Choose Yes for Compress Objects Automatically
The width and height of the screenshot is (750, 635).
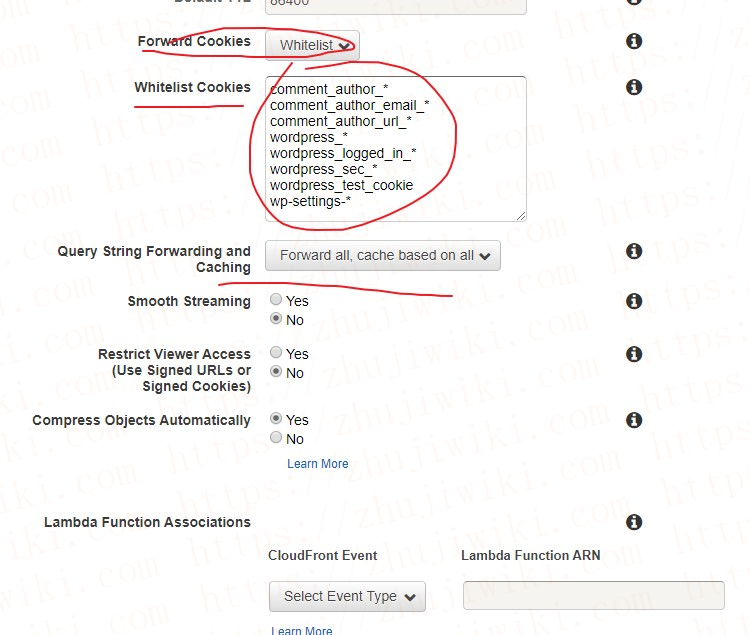point(276,418)
